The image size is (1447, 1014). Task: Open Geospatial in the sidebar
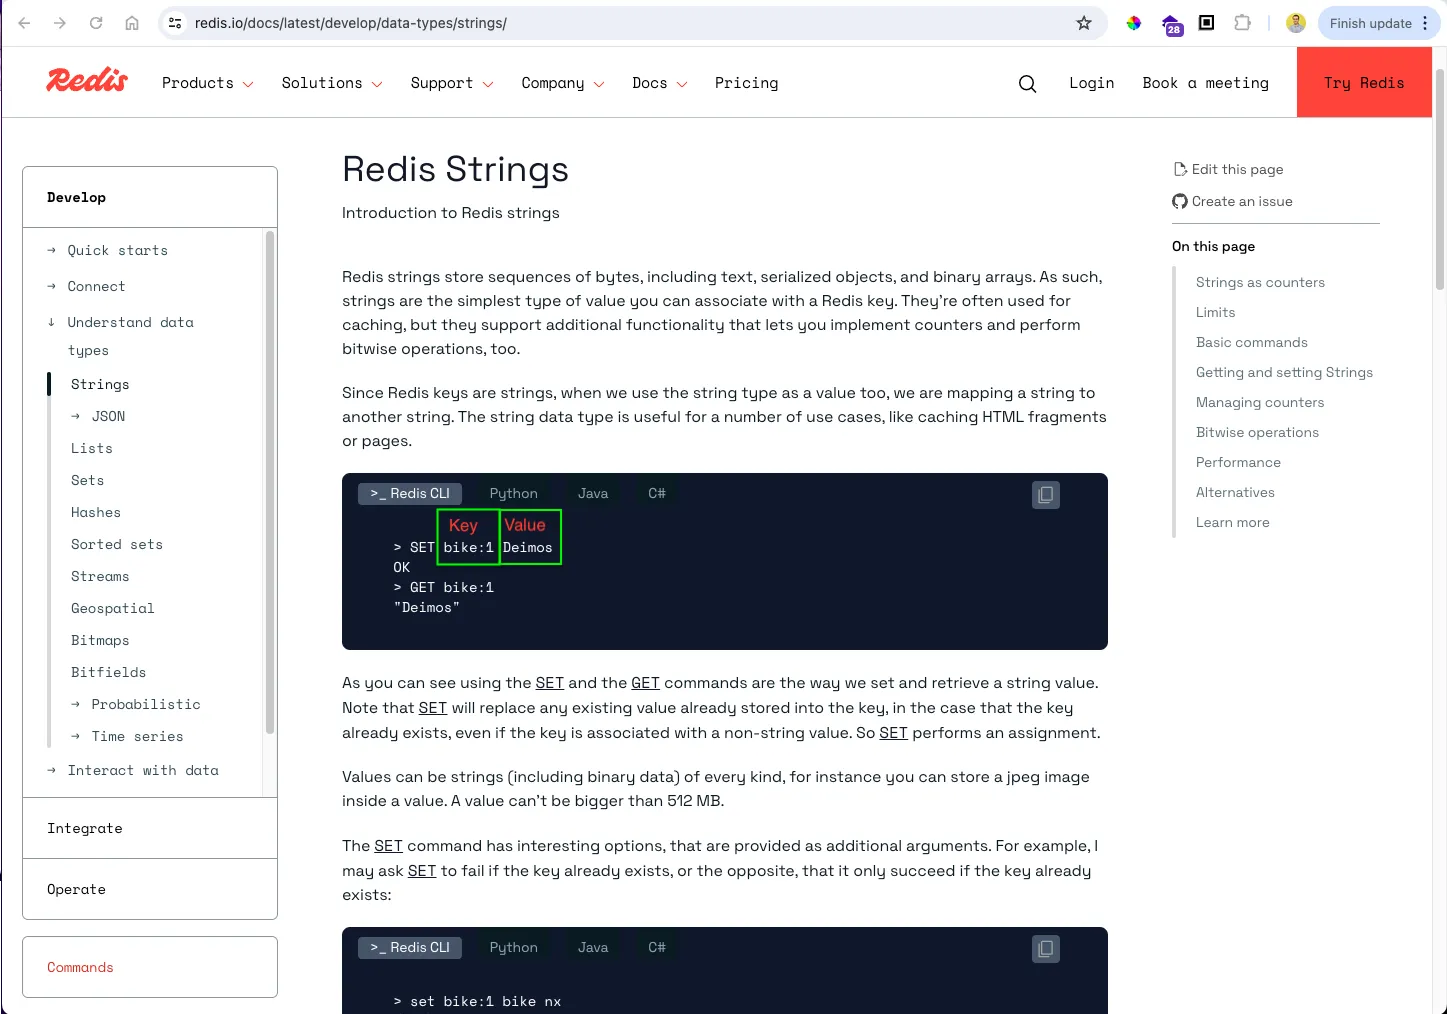113,609
